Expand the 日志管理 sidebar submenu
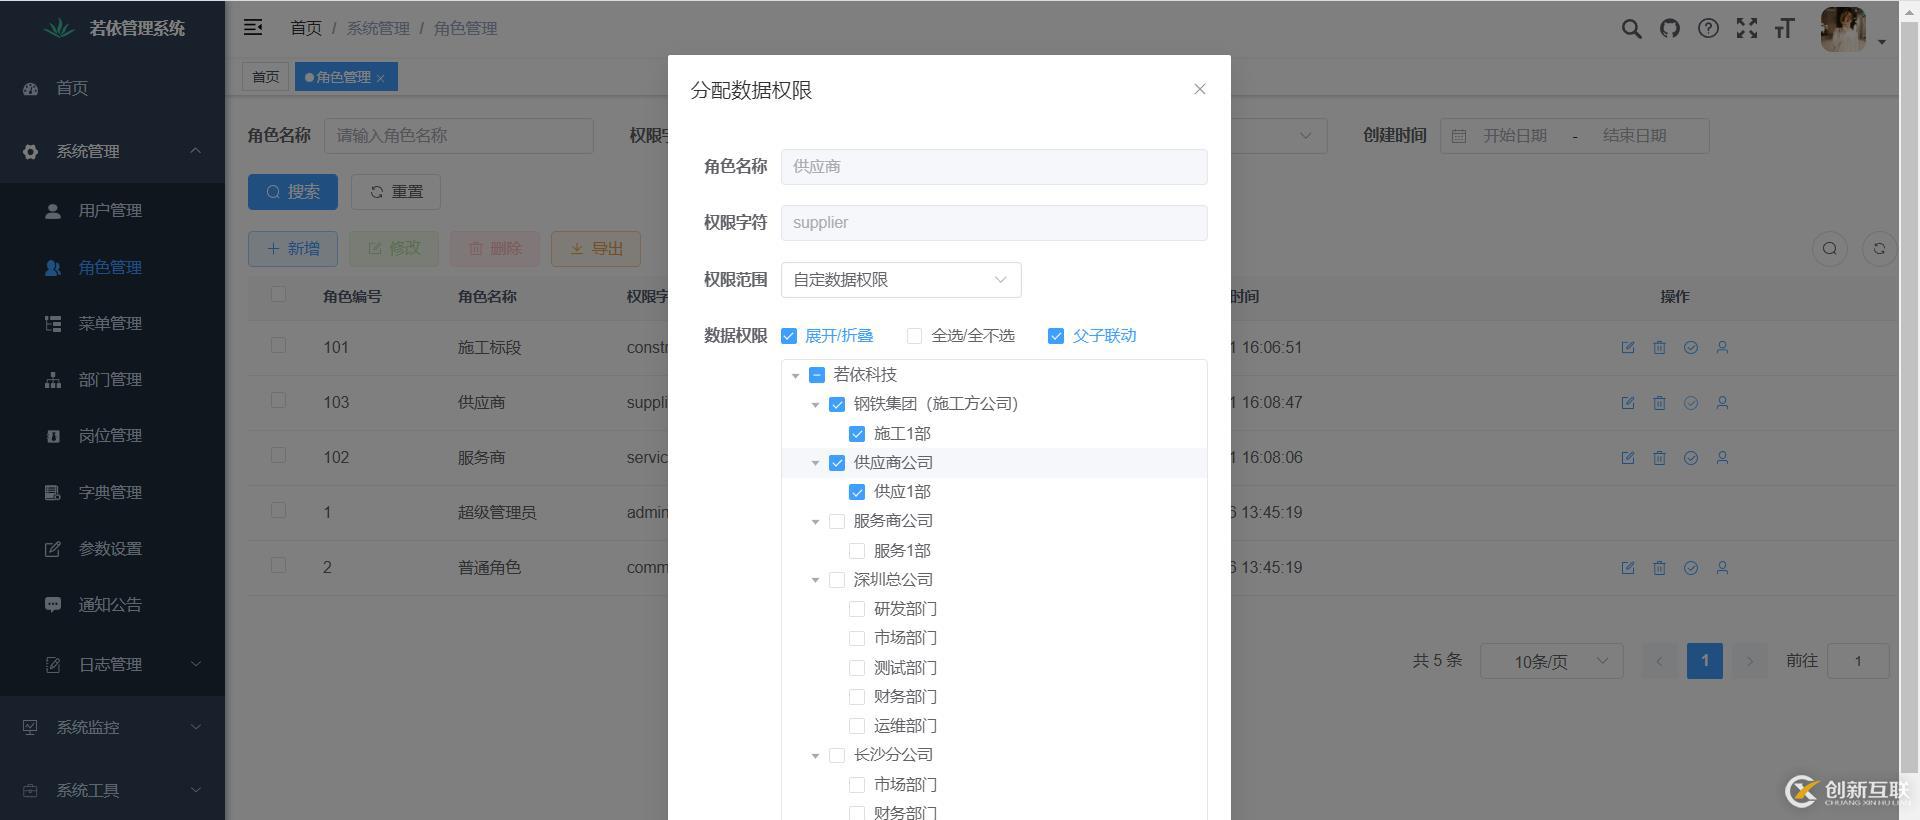The height and width of the screenshot is (820, 1920). pos(112,664)
